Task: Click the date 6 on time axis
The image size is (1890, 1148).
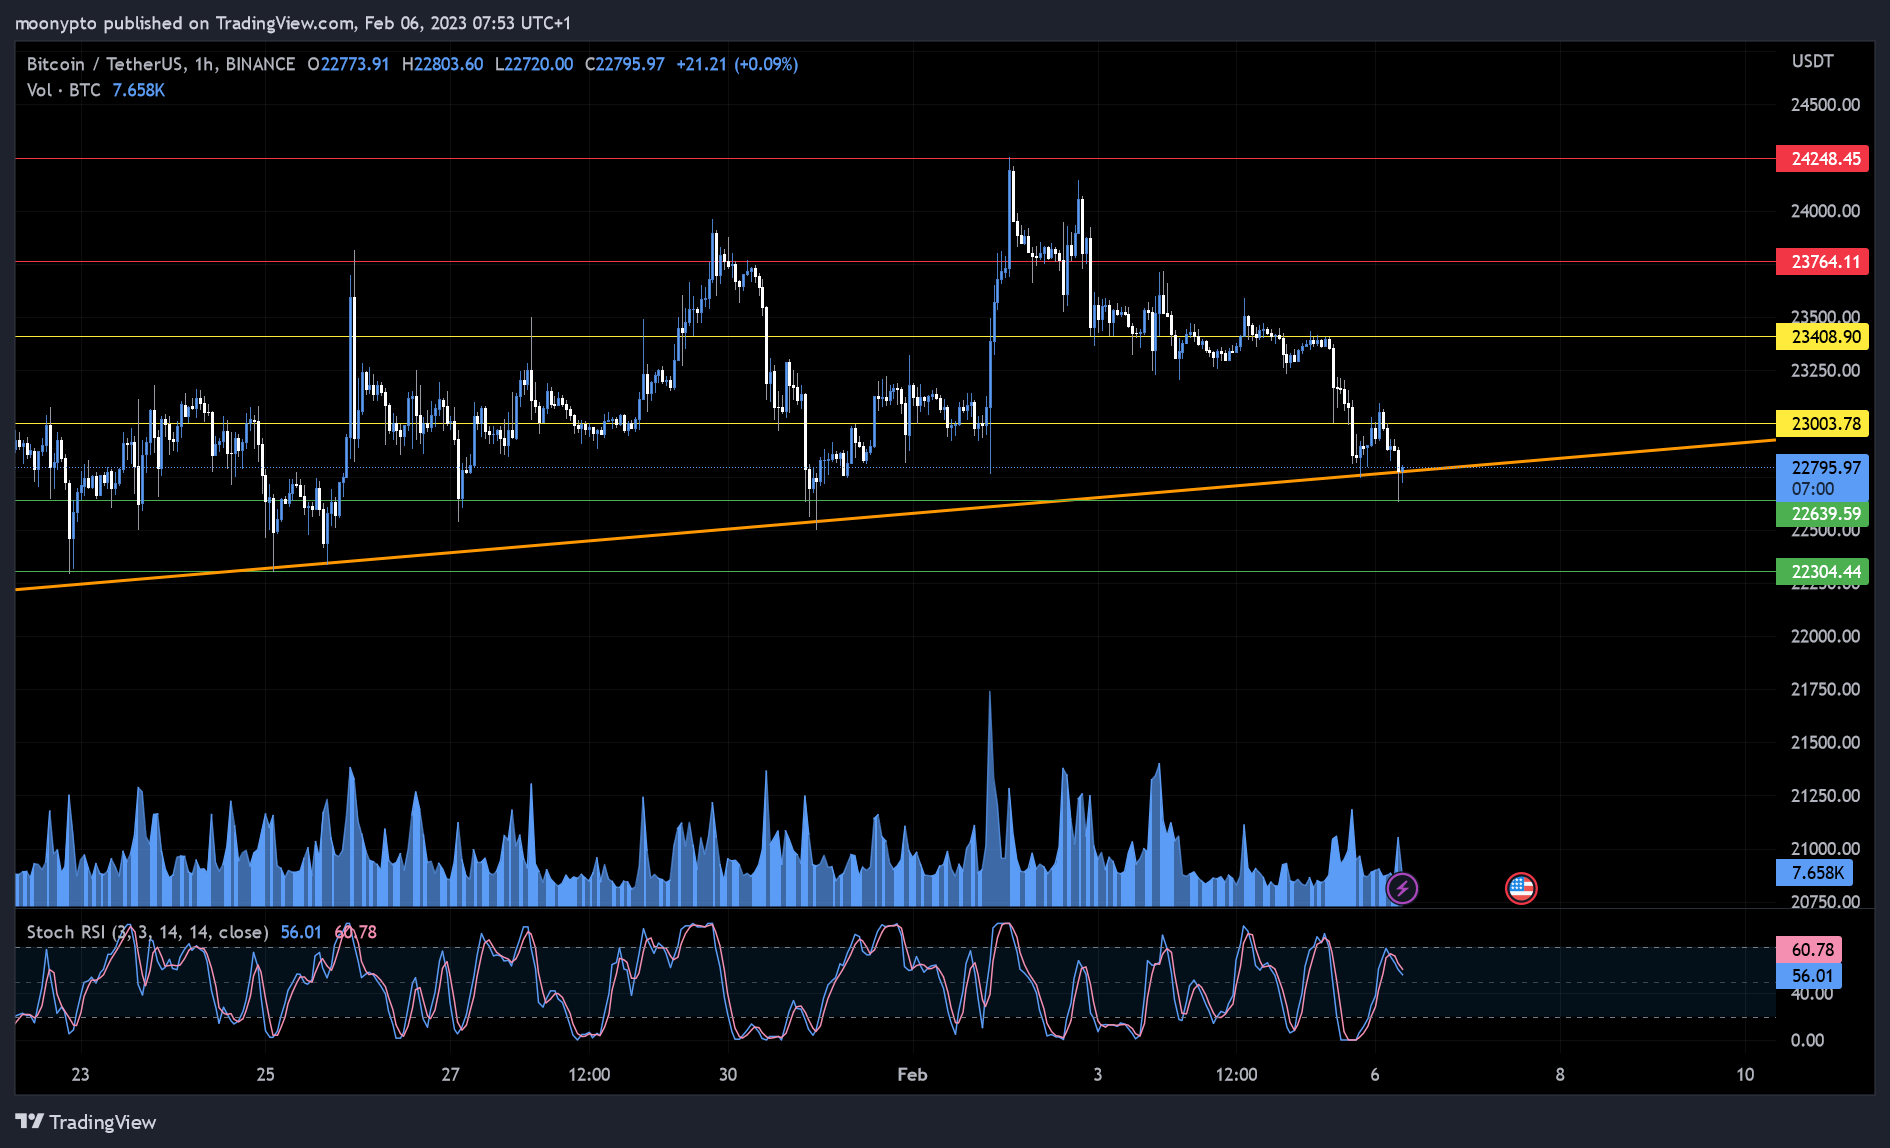Action: 1375,1075
